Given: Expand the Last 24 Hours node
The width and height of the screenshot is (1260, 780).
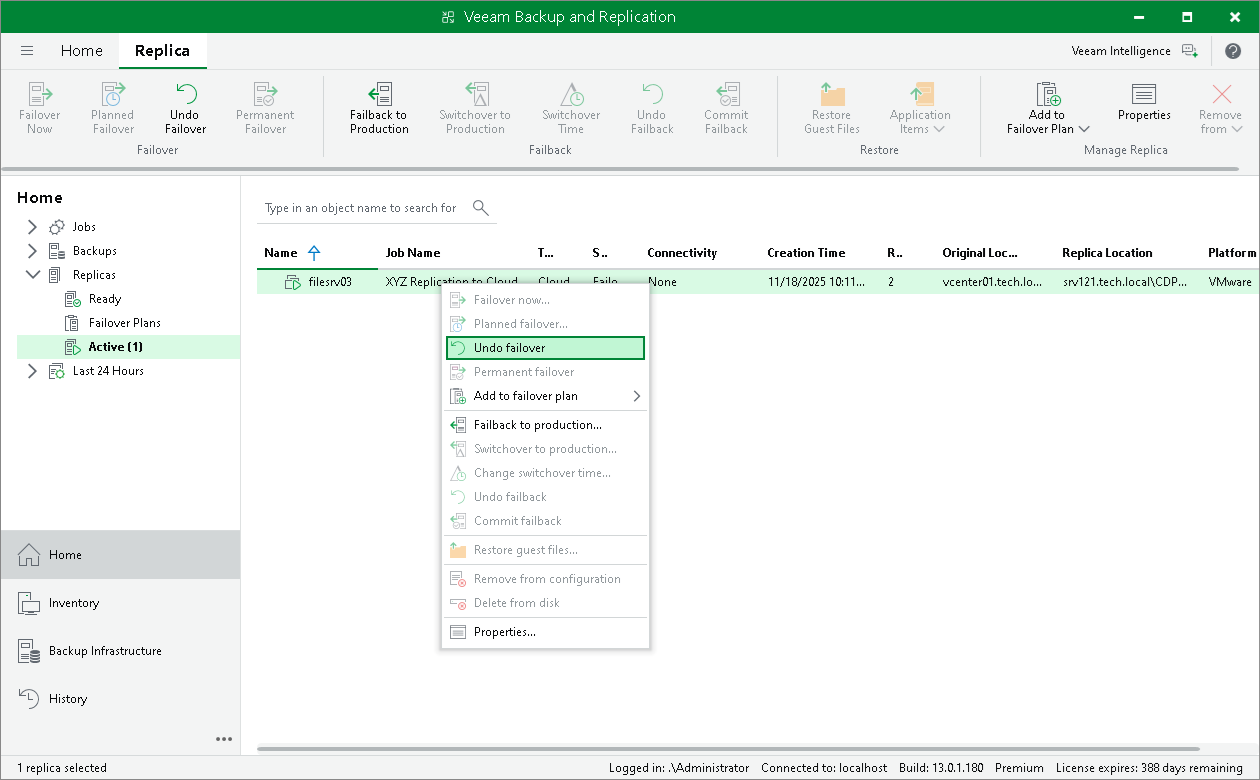Looking at the screenshot, I should pos(32,371).
